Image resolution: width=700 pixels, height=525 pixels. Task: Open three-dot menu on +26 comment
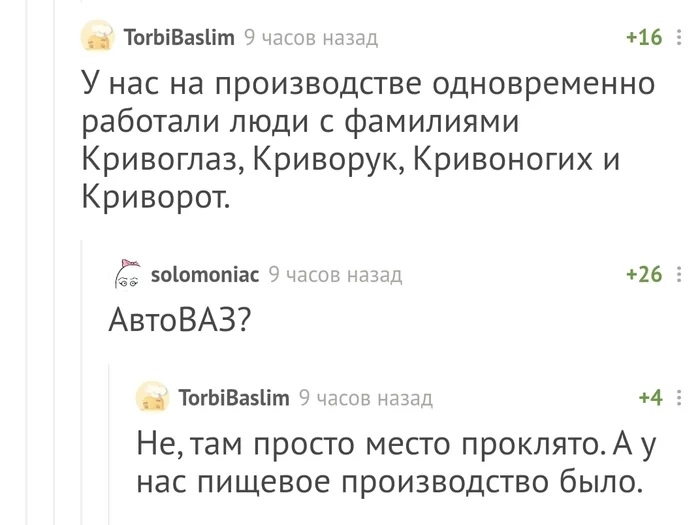coord(679,274)
